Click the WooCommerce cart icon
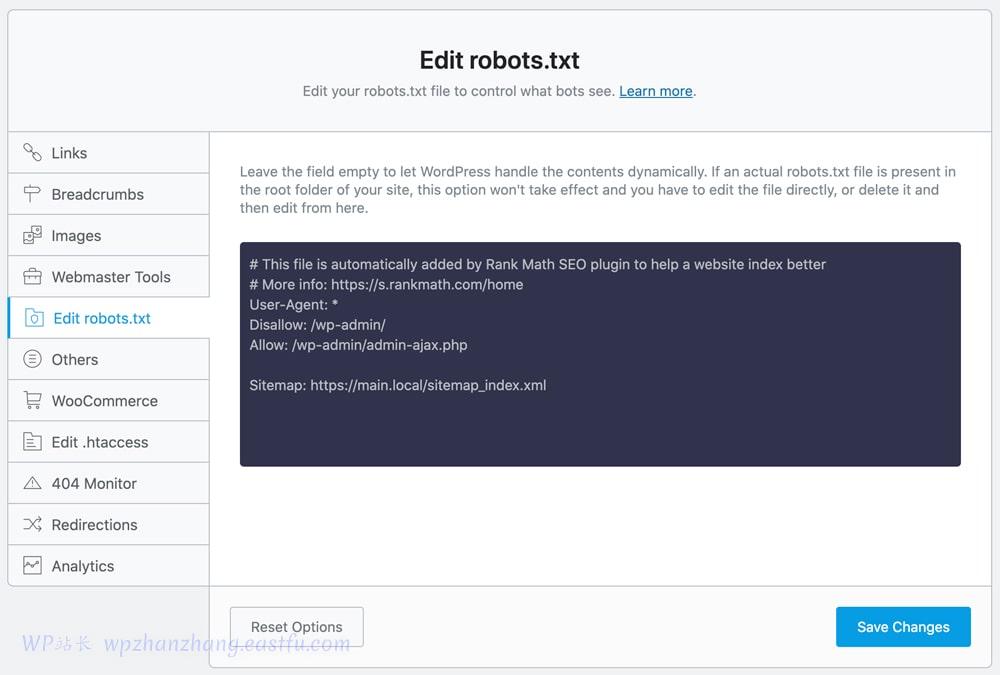The height and width of the screenshot is (675, 1000). coord(32,401)
